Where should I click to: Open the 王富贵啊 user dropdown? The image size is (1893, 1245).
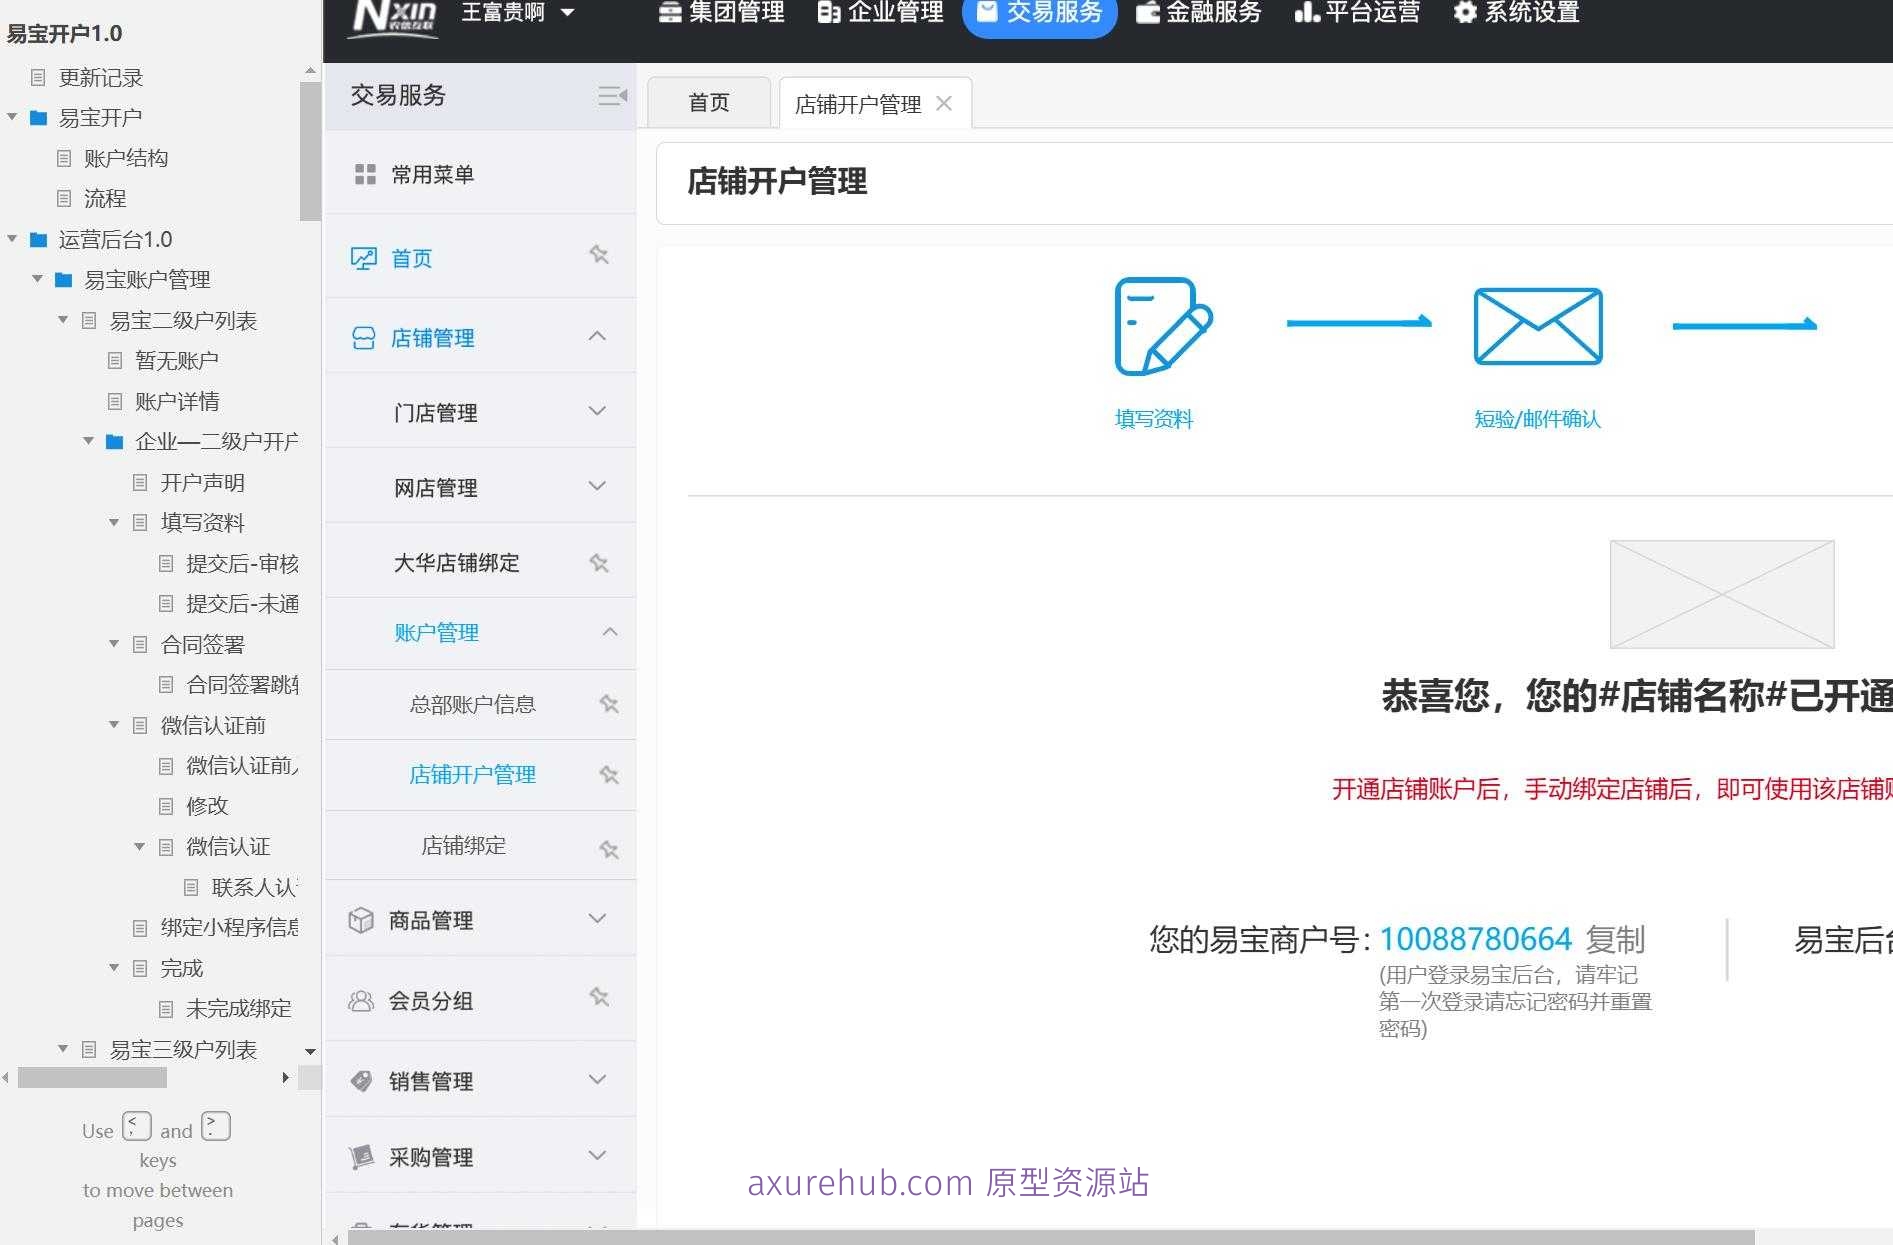(516, 13)
